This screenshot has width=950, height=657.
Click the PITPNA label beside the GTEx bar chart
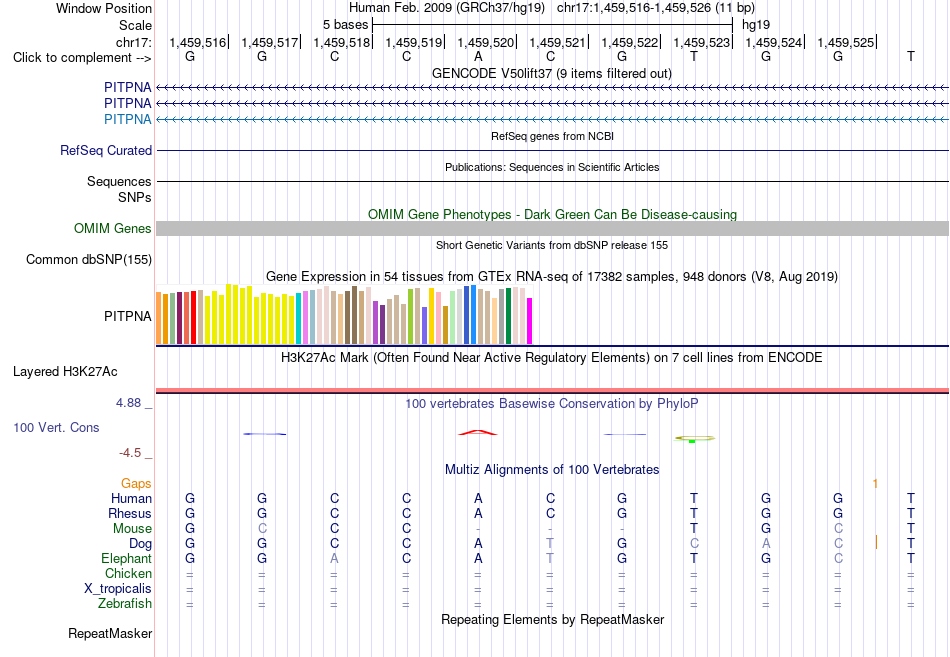coord(127,316)
